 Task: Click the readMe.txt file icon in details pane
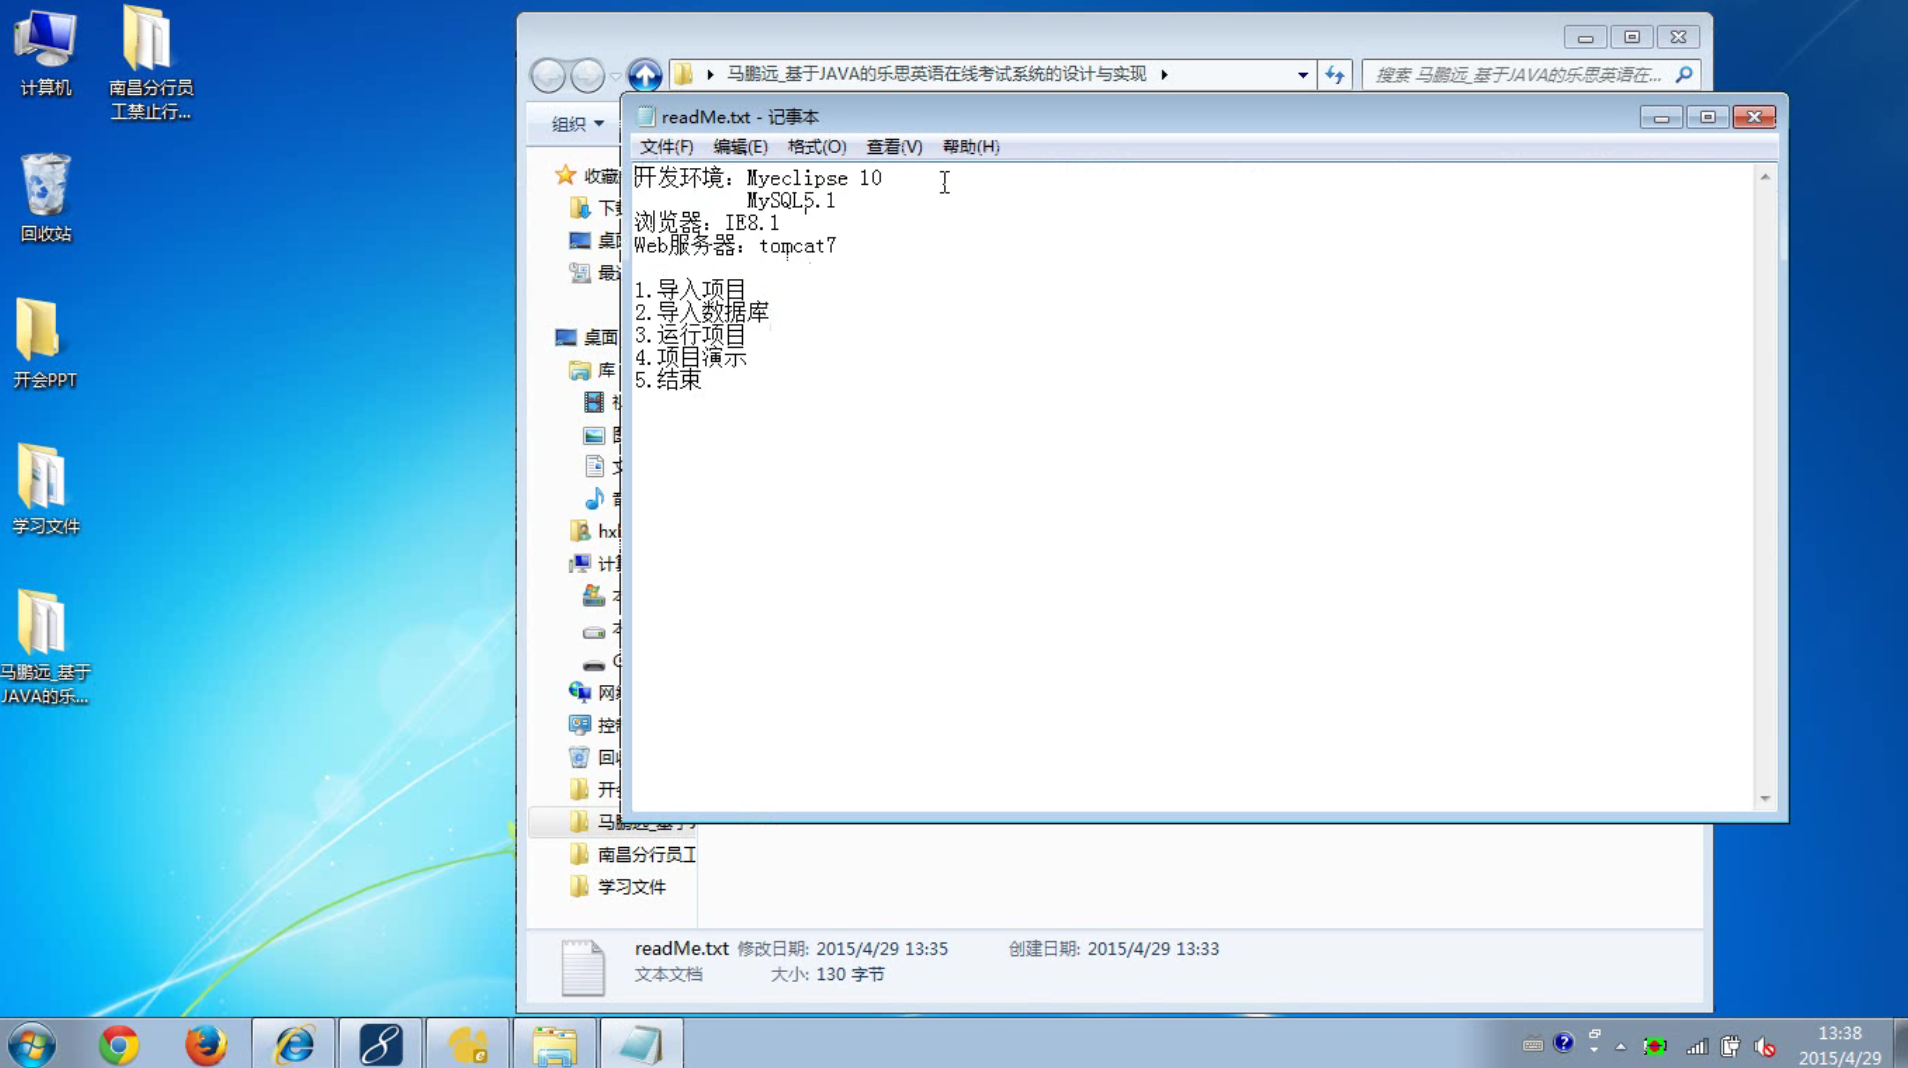(582, 967)
